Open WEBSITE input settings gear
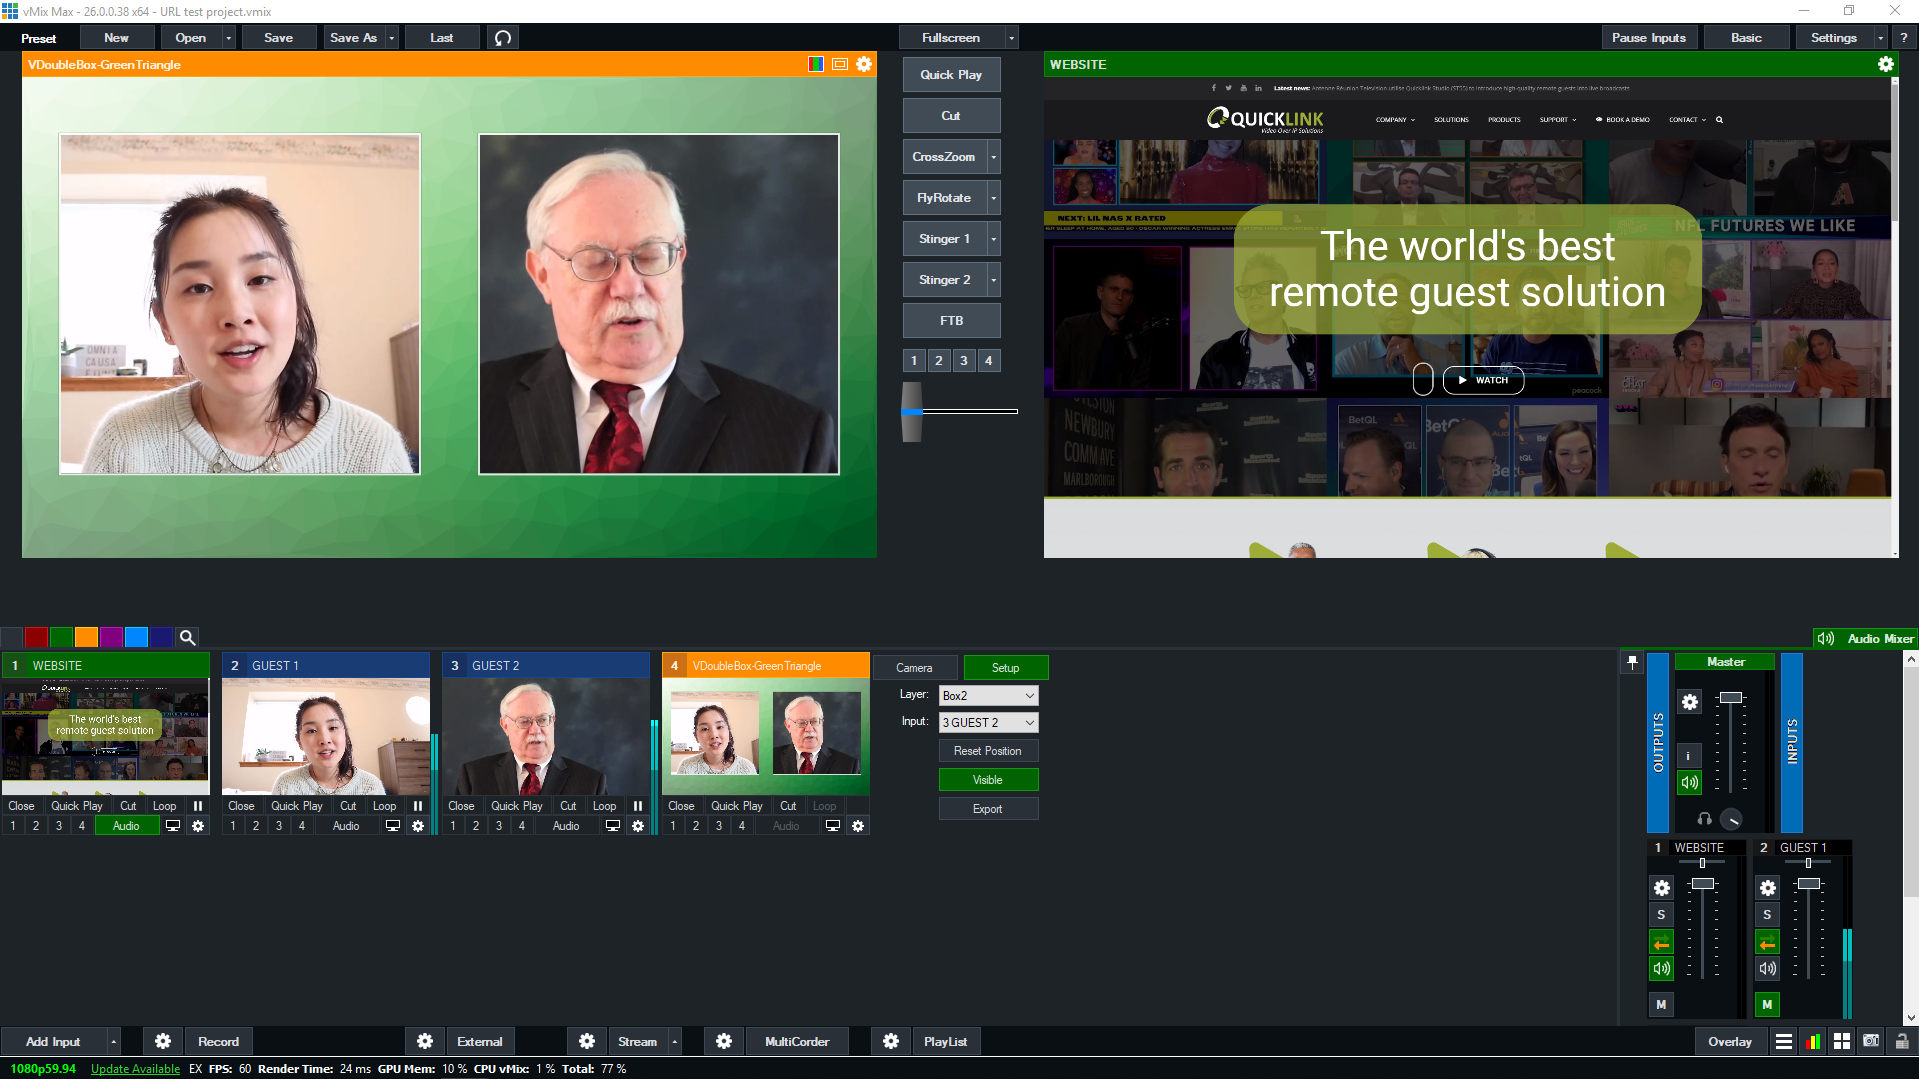This screenshot has height=1079, width=1919. point(198,826)
